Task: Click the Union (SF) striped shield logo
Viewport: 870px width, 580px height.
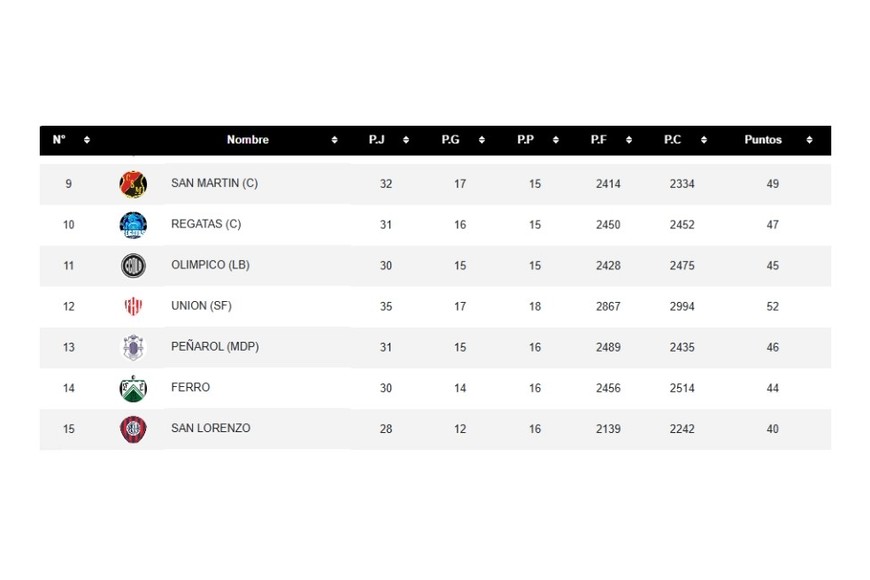Action: 133,307
